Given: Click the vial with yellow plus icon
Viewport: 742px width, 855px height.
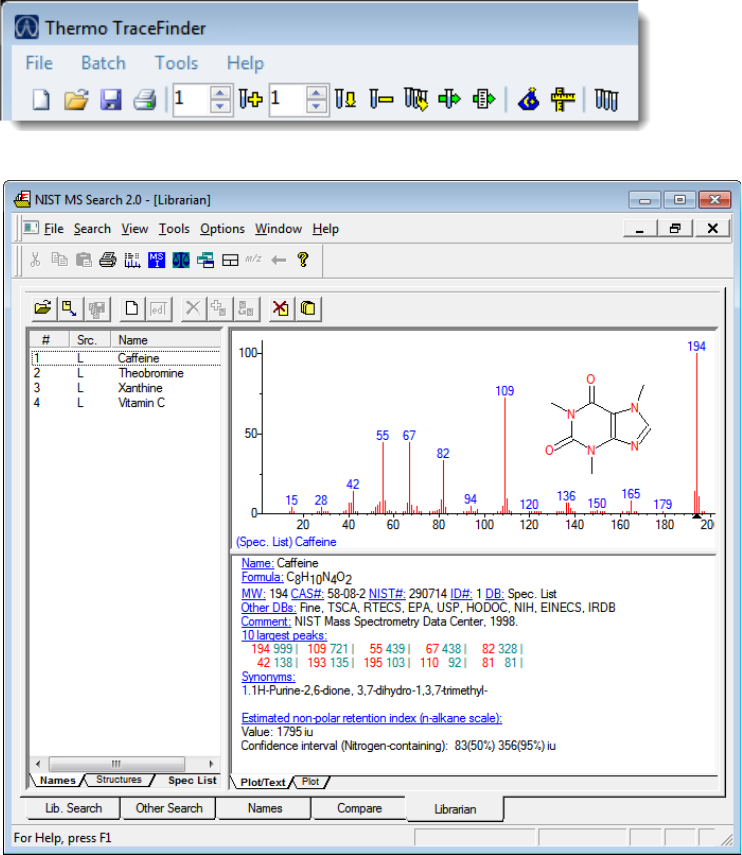Looking at the screenshot, I should pos(251,99).
